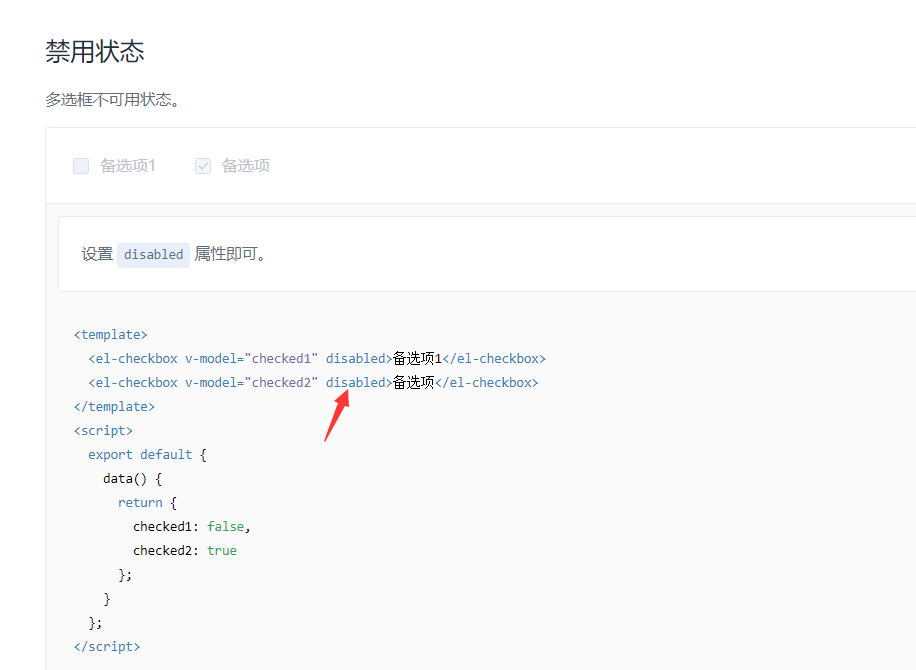
Task: Click the checked2: true line
Action: pos(185,550)
